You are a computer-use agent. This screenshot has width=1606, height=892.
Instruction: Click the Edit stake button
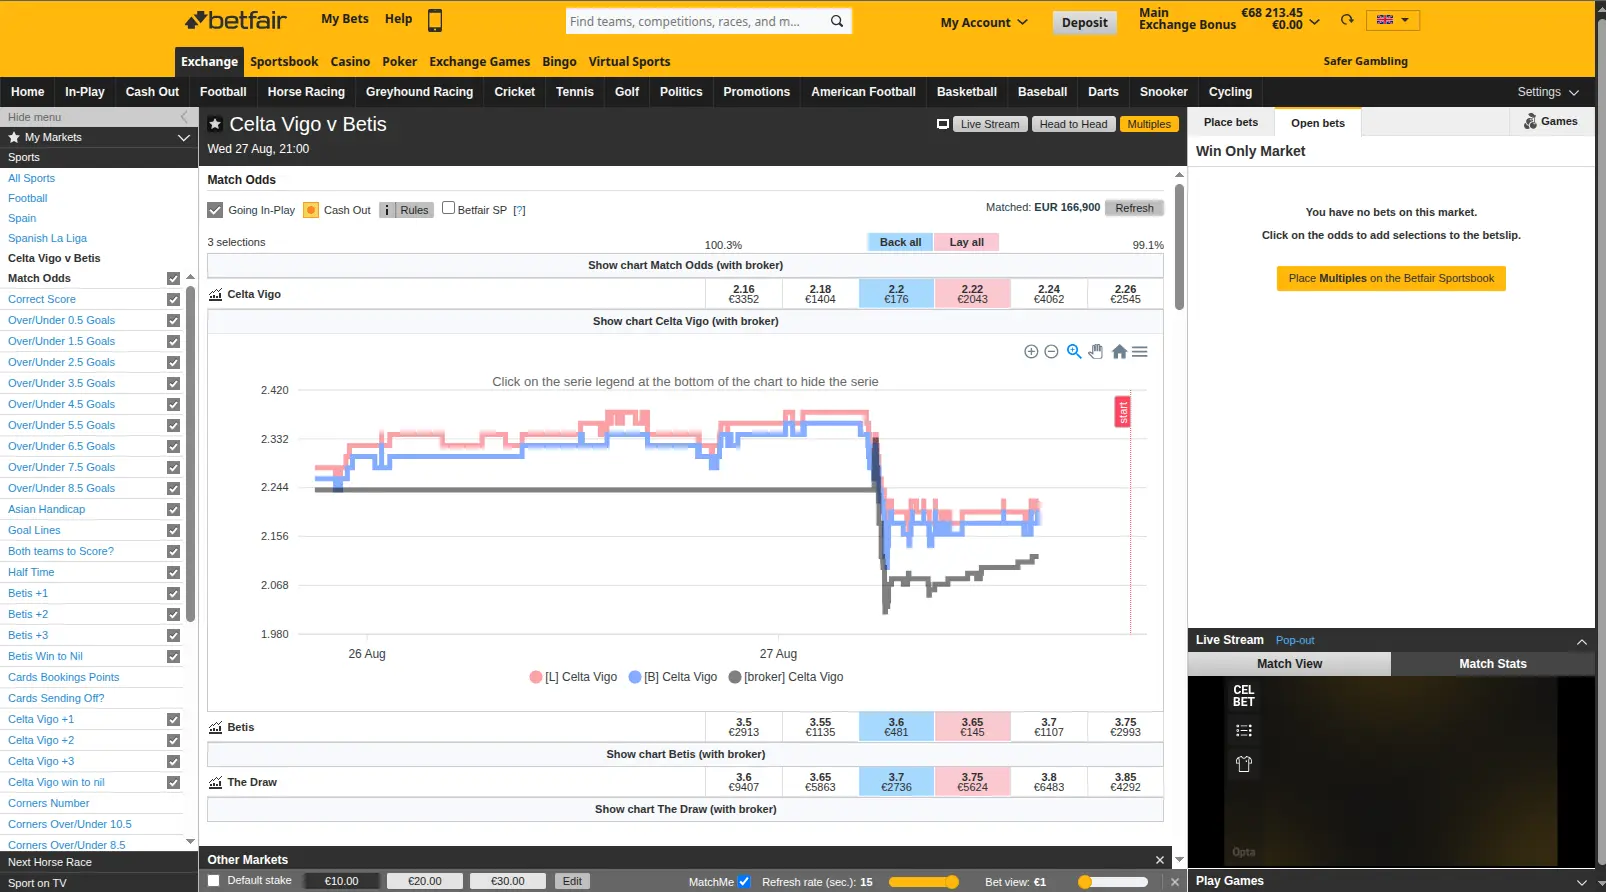(572, 881)
